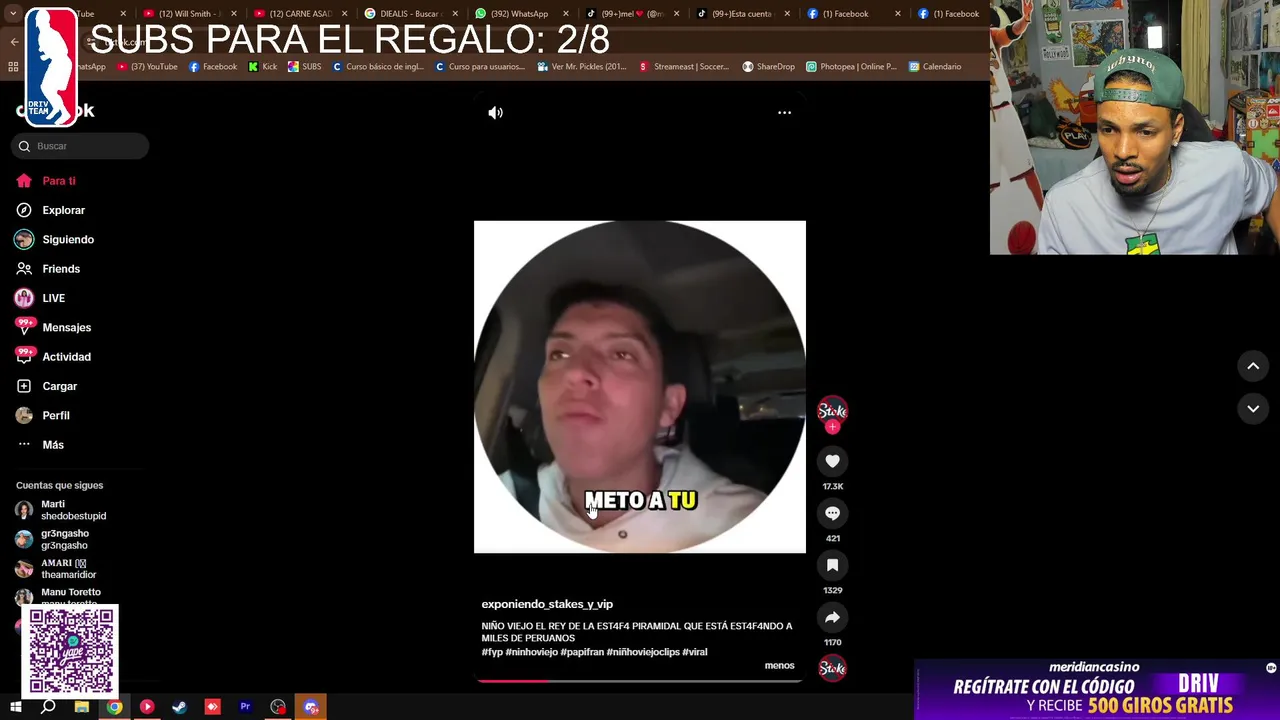Open Photopea Online bookmark

point(851,67)
